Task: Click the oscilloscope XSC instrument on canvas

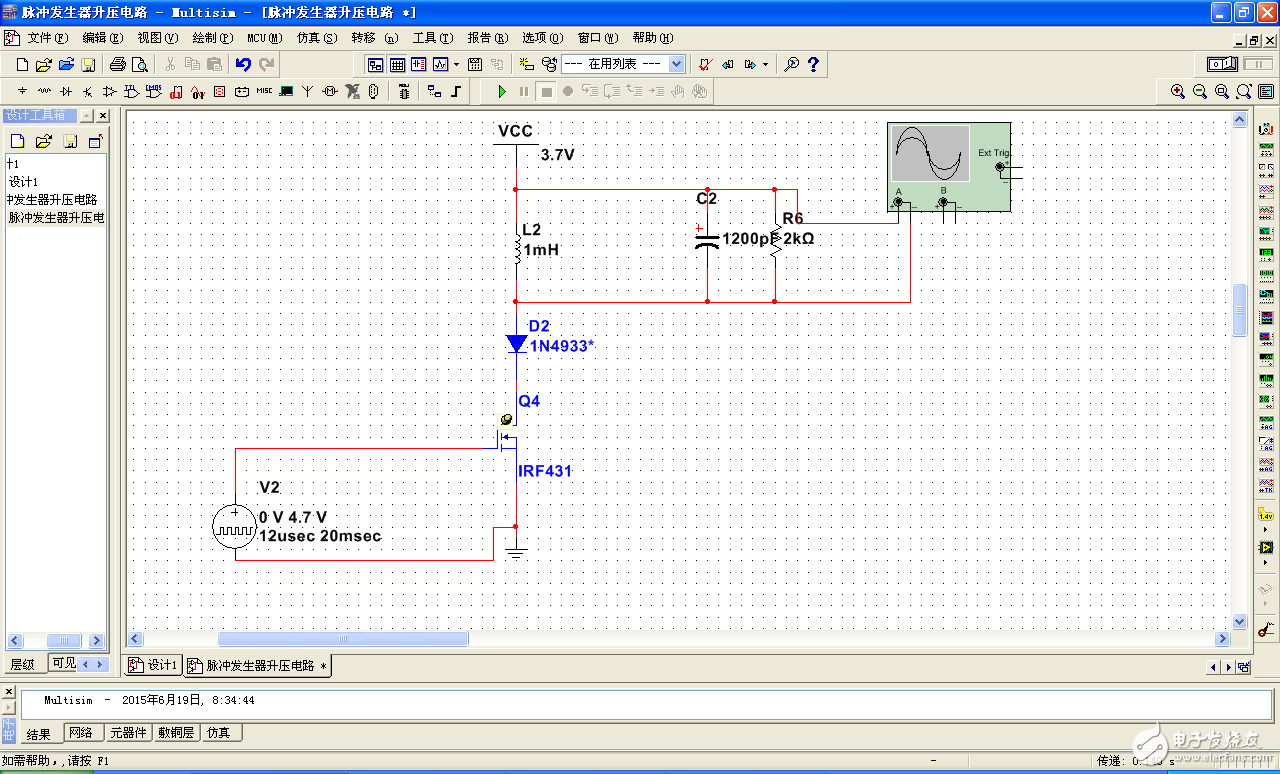Action: (949, 167)
